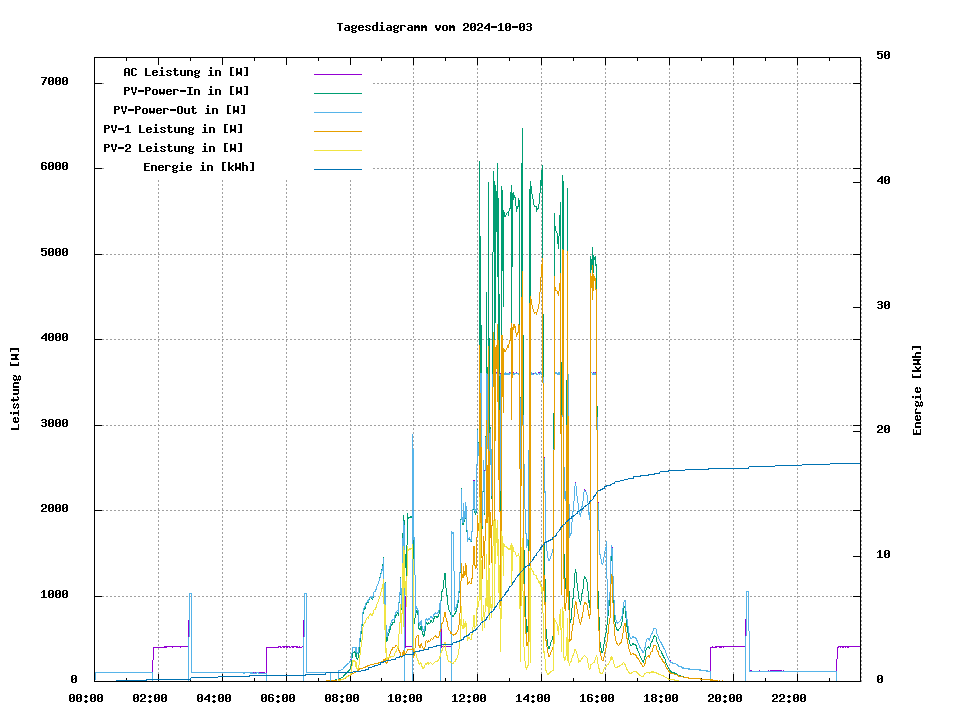Click the 3000 tick on the power axis
960x720 pixels.
click(54, 425)
